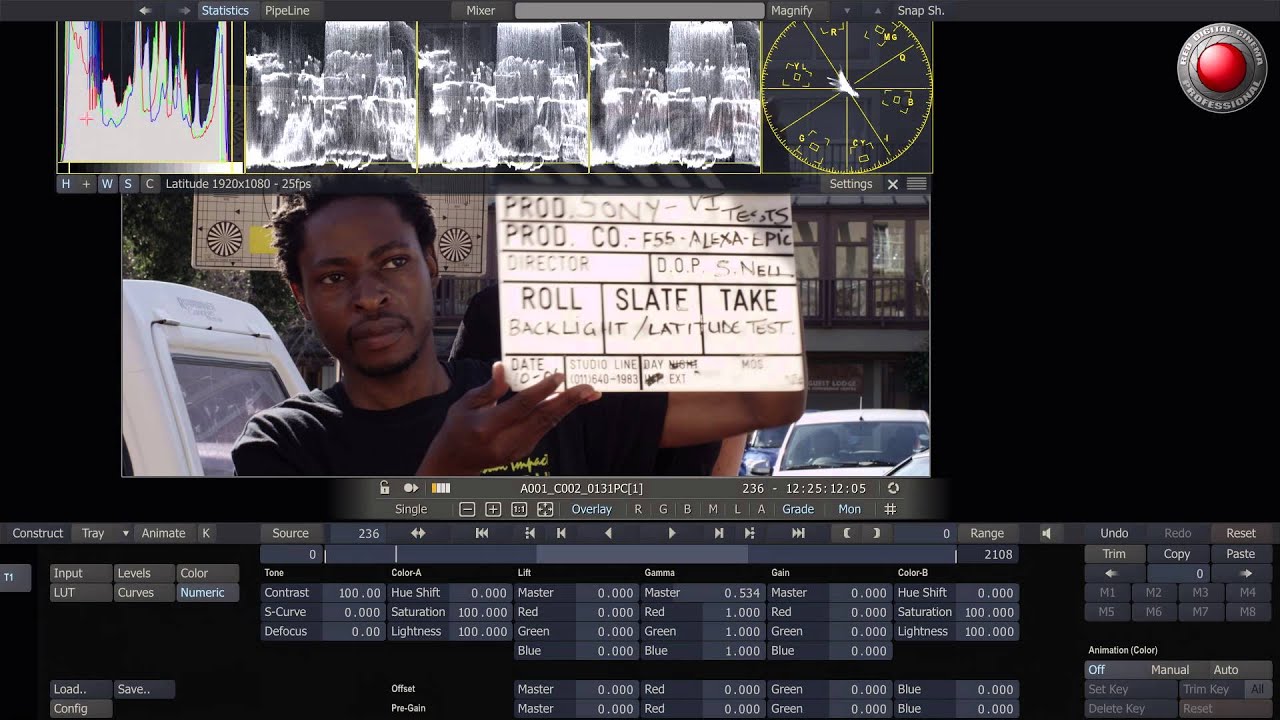Open the Mixer panel
This screenshot has height=720, width=1280.
(x=481, y=10)
